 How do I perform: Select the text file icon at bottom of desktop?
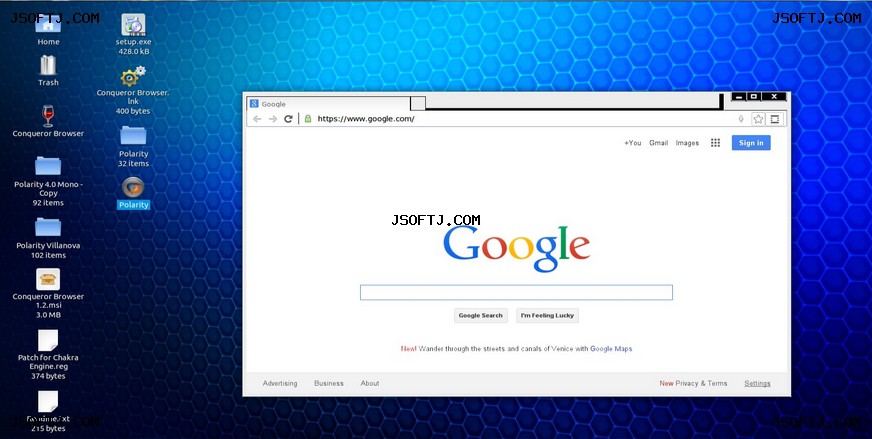pyautogui.click(x=48, y=402)
